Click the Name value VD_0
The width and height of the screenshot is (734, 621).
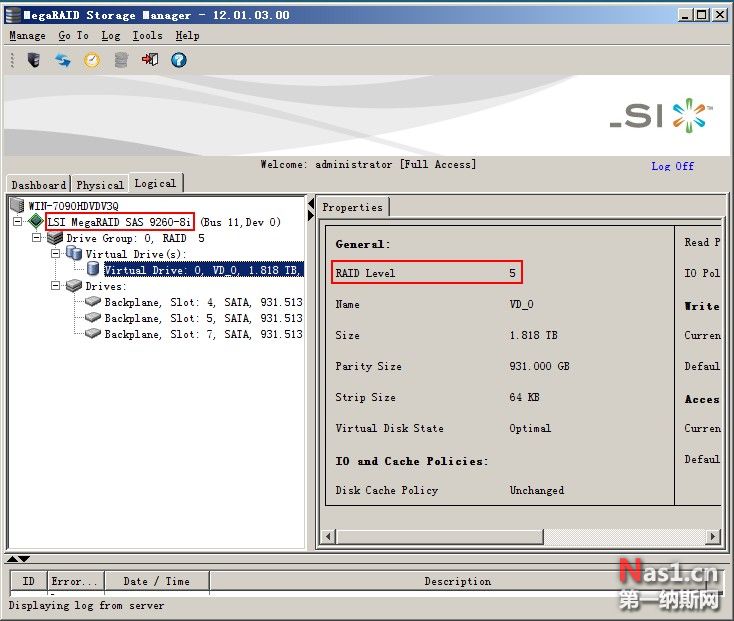click(521, 304)
